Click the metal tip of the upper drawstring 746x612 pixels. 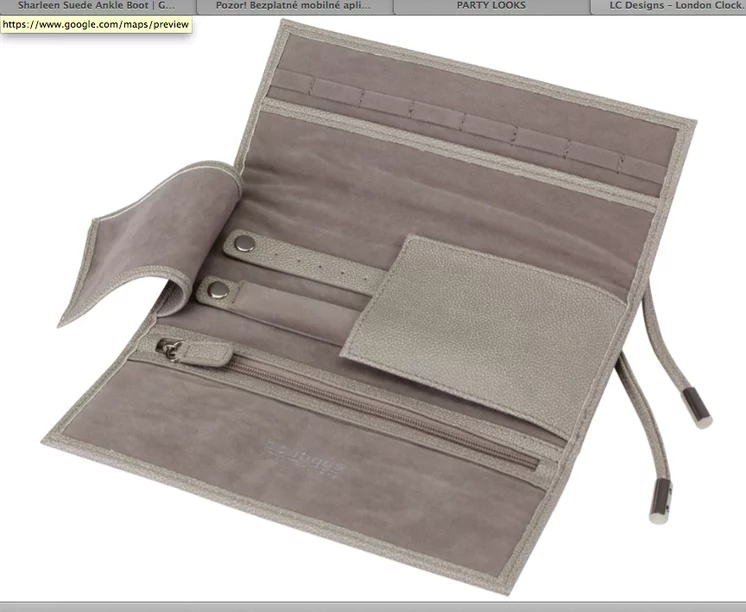click(697, 408)
